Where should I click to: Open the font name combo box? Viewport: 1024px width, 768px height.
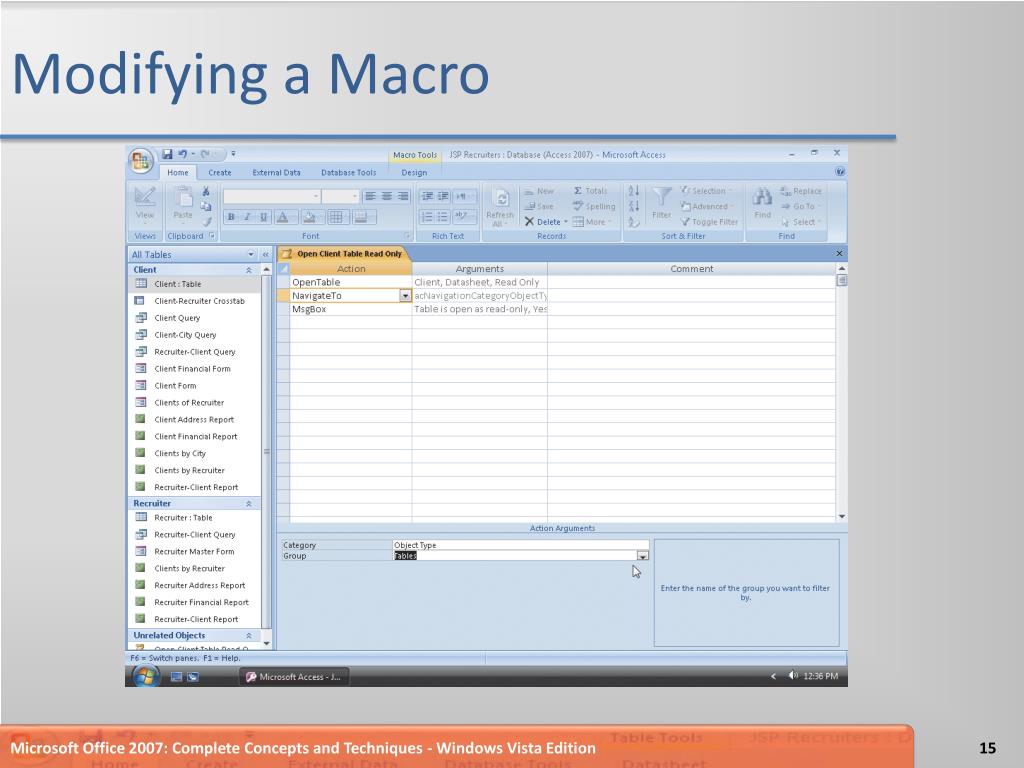click(x=271, y=196)
